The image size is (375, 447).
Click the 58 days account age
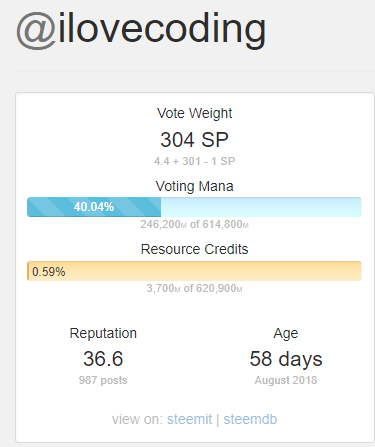click(286, 359)
